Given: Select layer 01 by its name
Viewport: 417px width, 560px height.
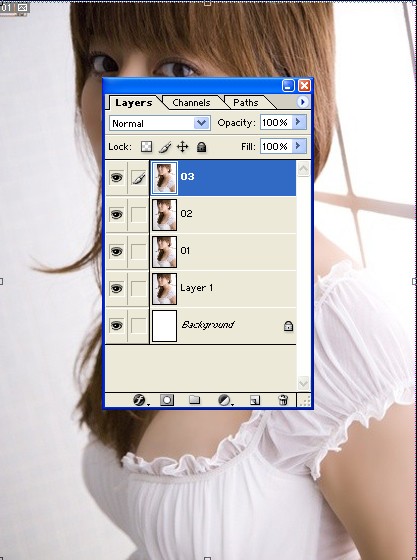Looking at the screenshot, I should tap(185, 250).
